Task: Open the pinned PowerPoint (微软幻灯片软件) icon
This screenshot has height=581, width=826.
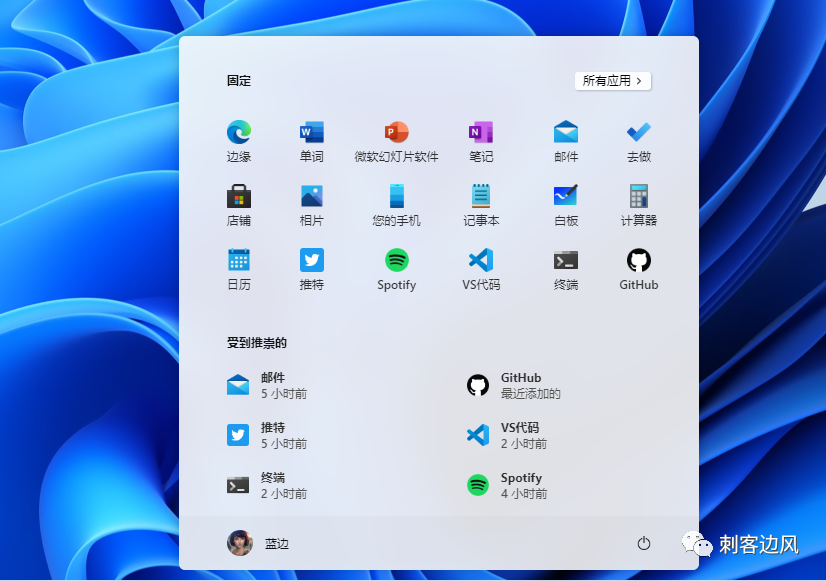Action: click(x=396, y=132)
